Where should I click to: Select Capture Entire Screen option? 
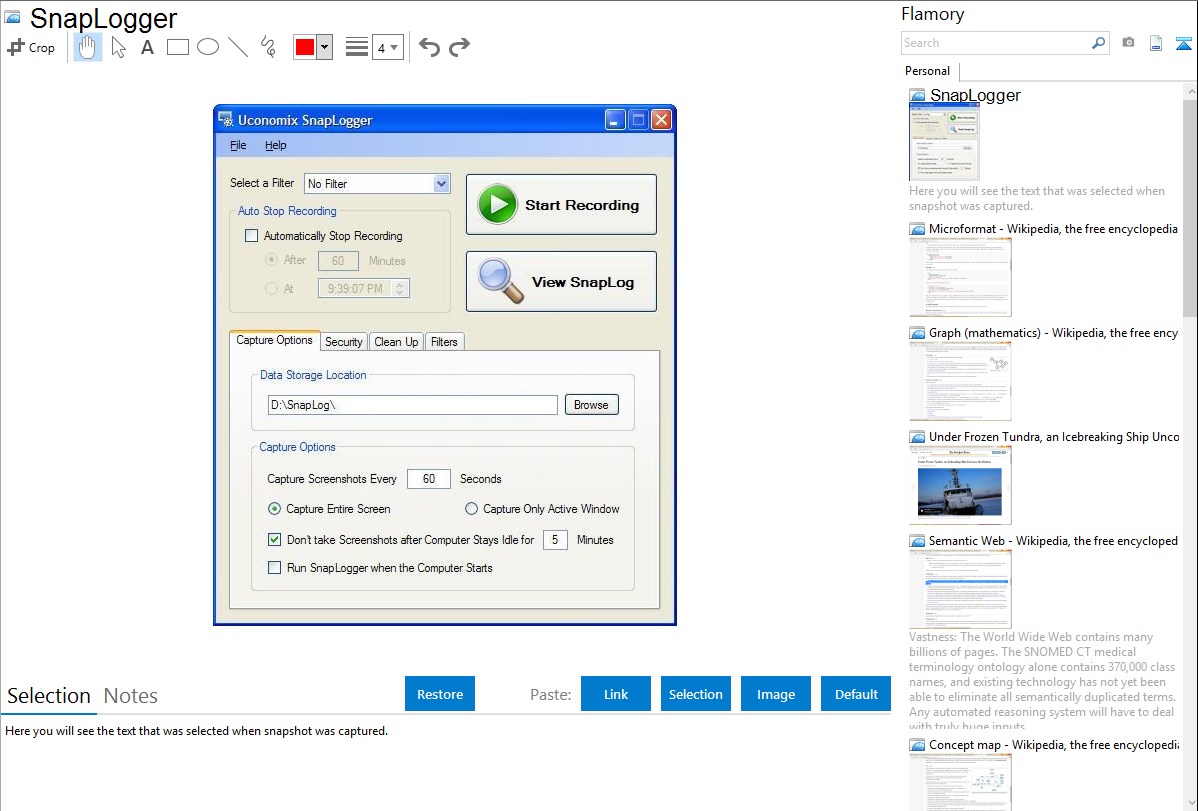click(x=274, y=508)
